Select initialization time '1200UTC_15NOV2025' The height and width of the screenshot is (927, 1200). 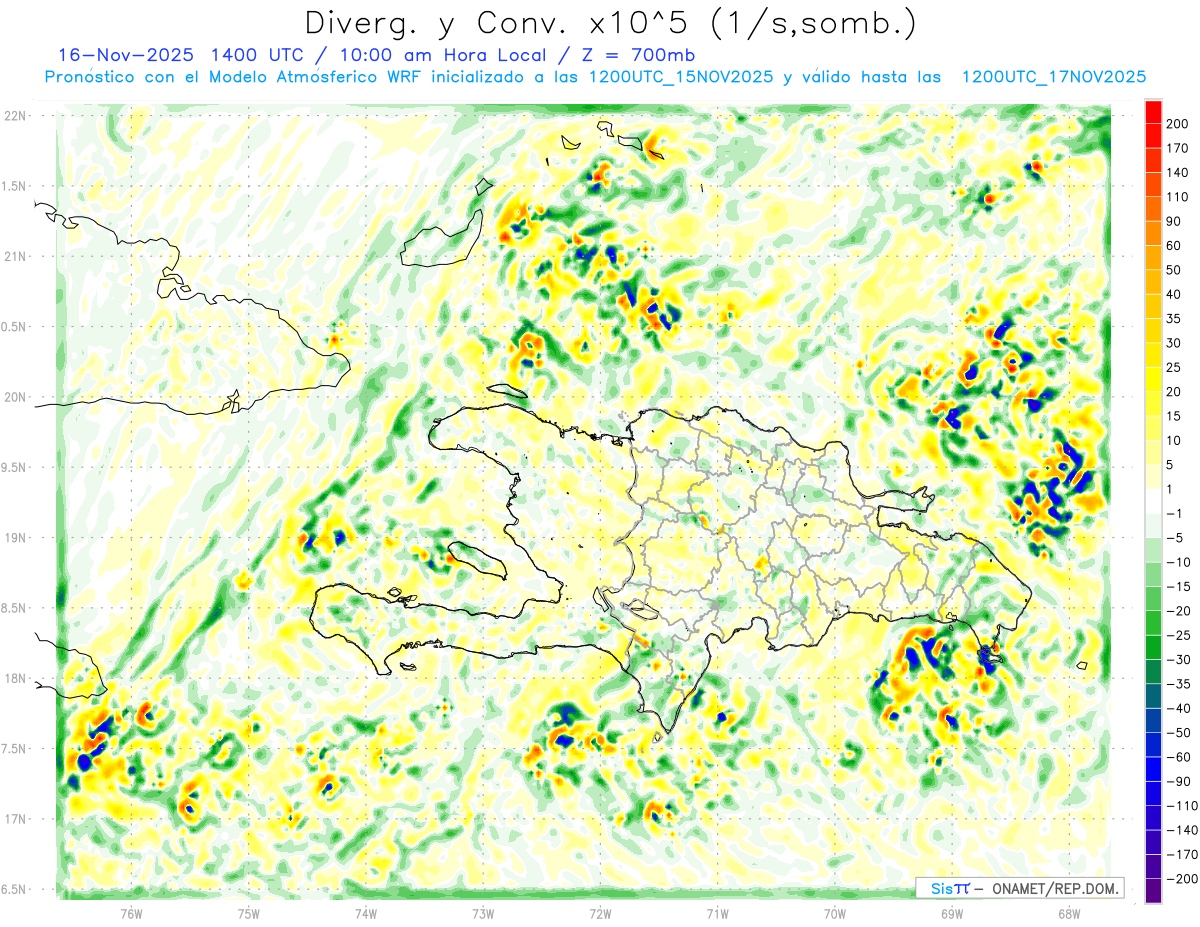point(680,77)
